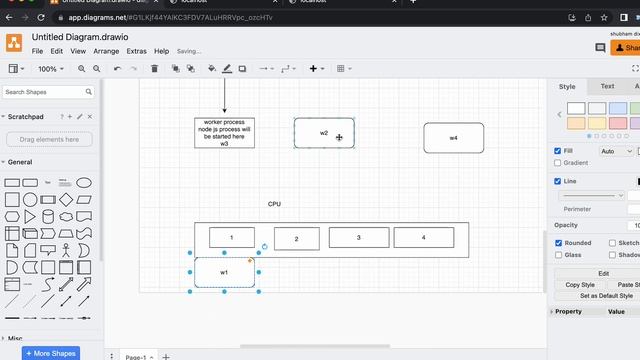The image size is (640, 360).
Task: Uncheck the Rounded checkbox
Action: (x=558, y=243)
